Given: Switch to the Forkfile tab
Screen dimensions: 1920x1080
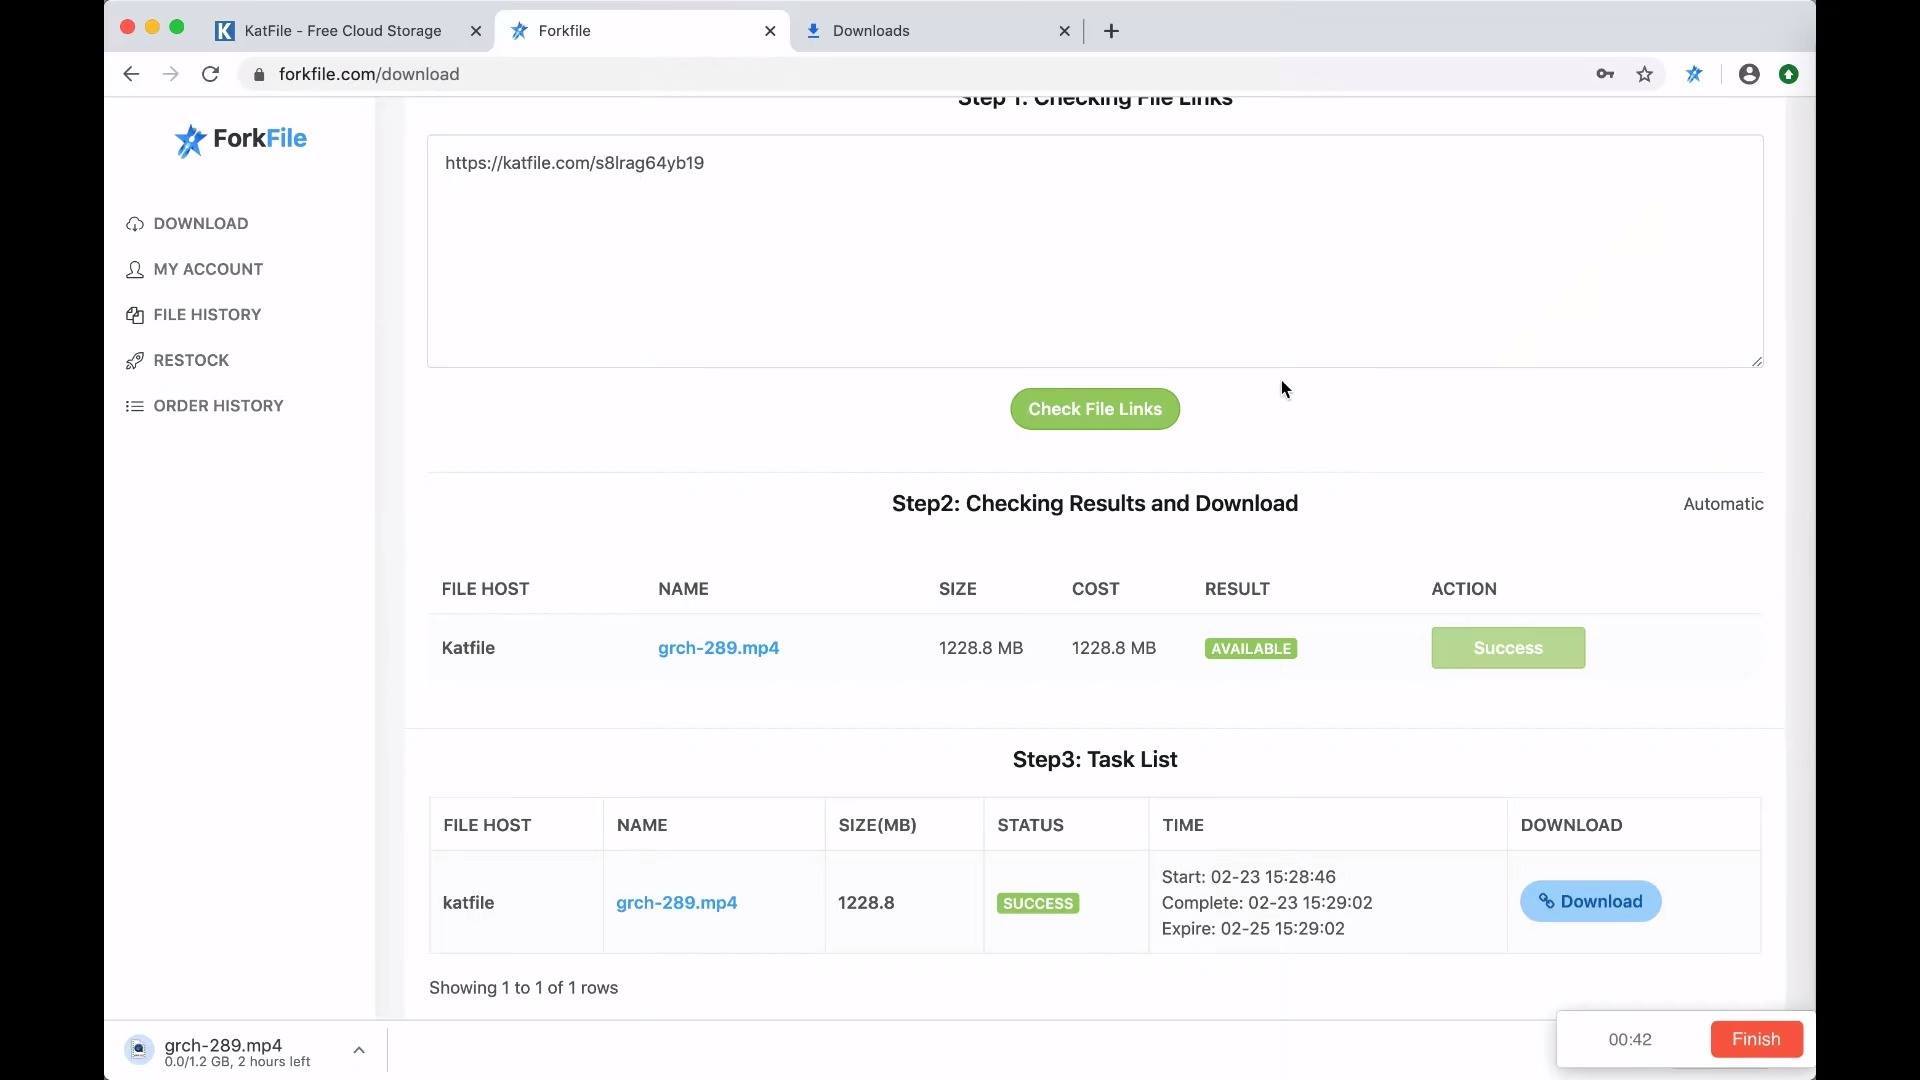Looking at the screenshot, I should point(642,31).
